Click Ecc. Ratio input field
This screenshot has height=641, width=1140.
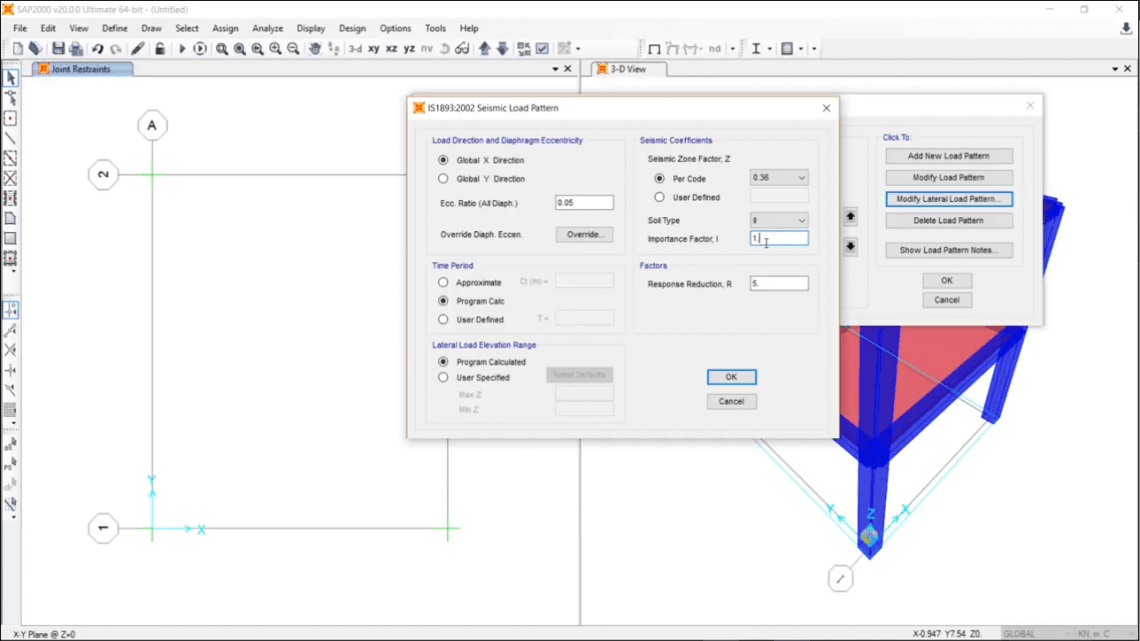585,203
